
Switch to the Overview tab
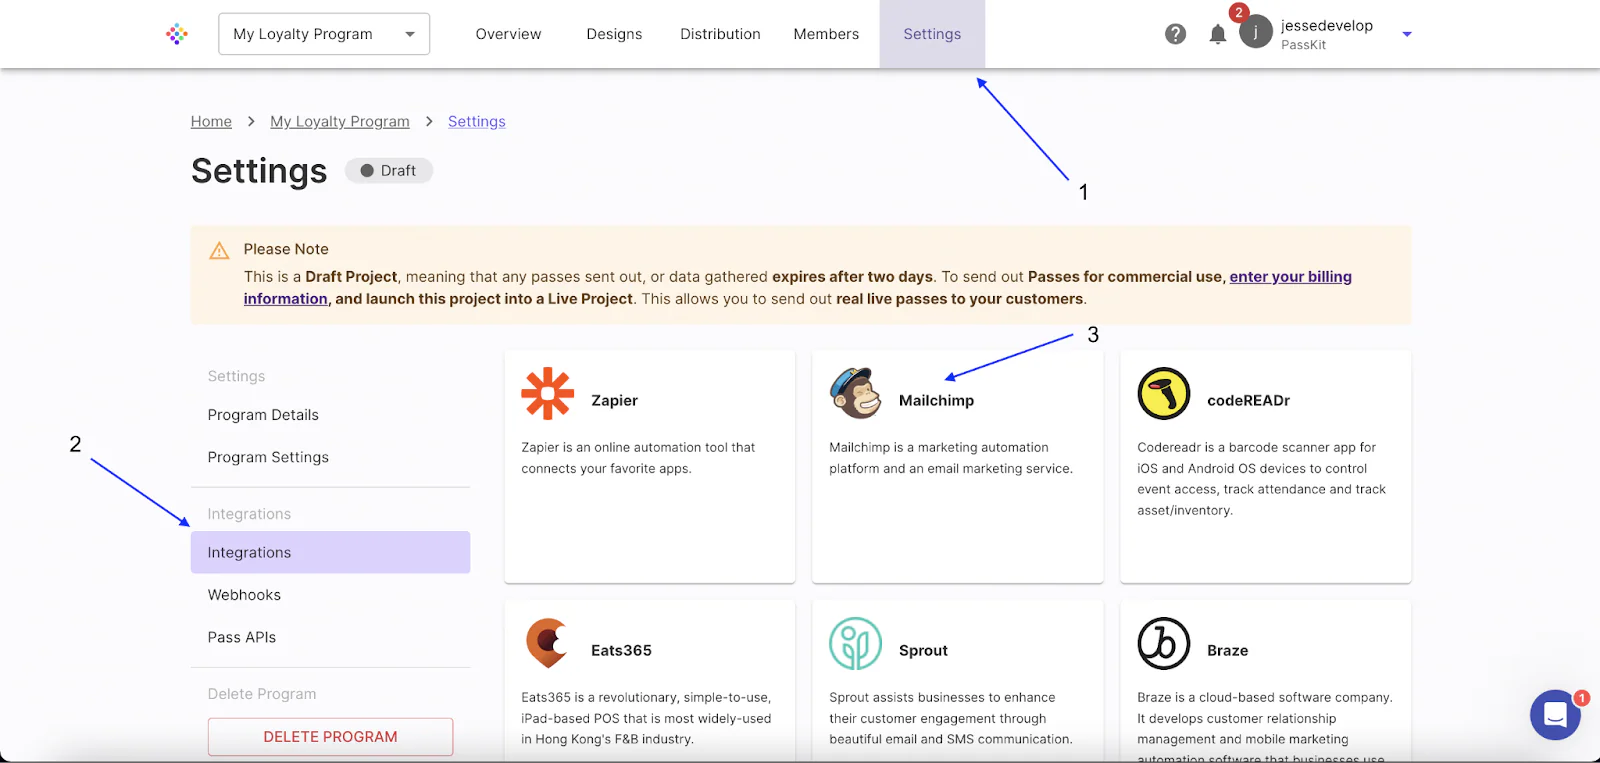pos(508,34)
